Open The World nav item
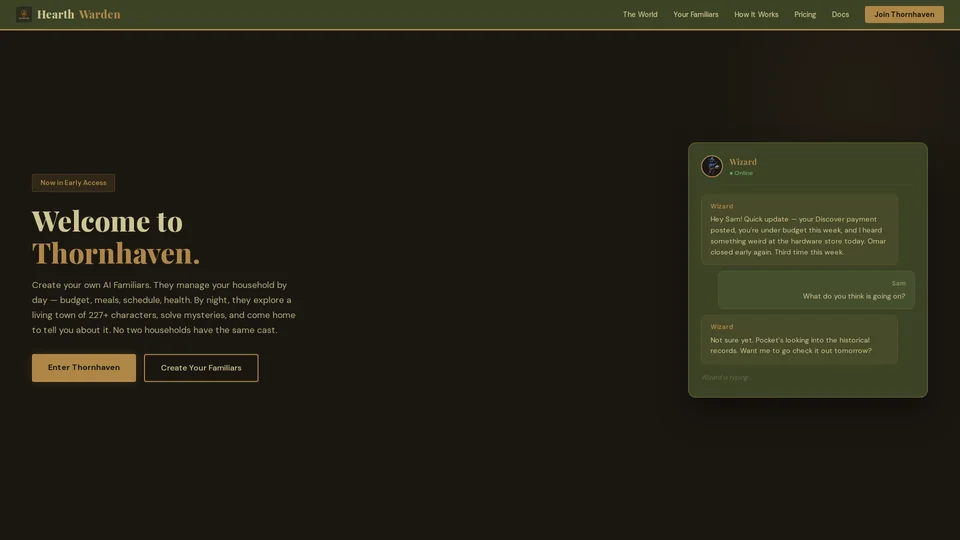Image resolution: width=960 pixels, height=540 pixels. click(640, 14)
